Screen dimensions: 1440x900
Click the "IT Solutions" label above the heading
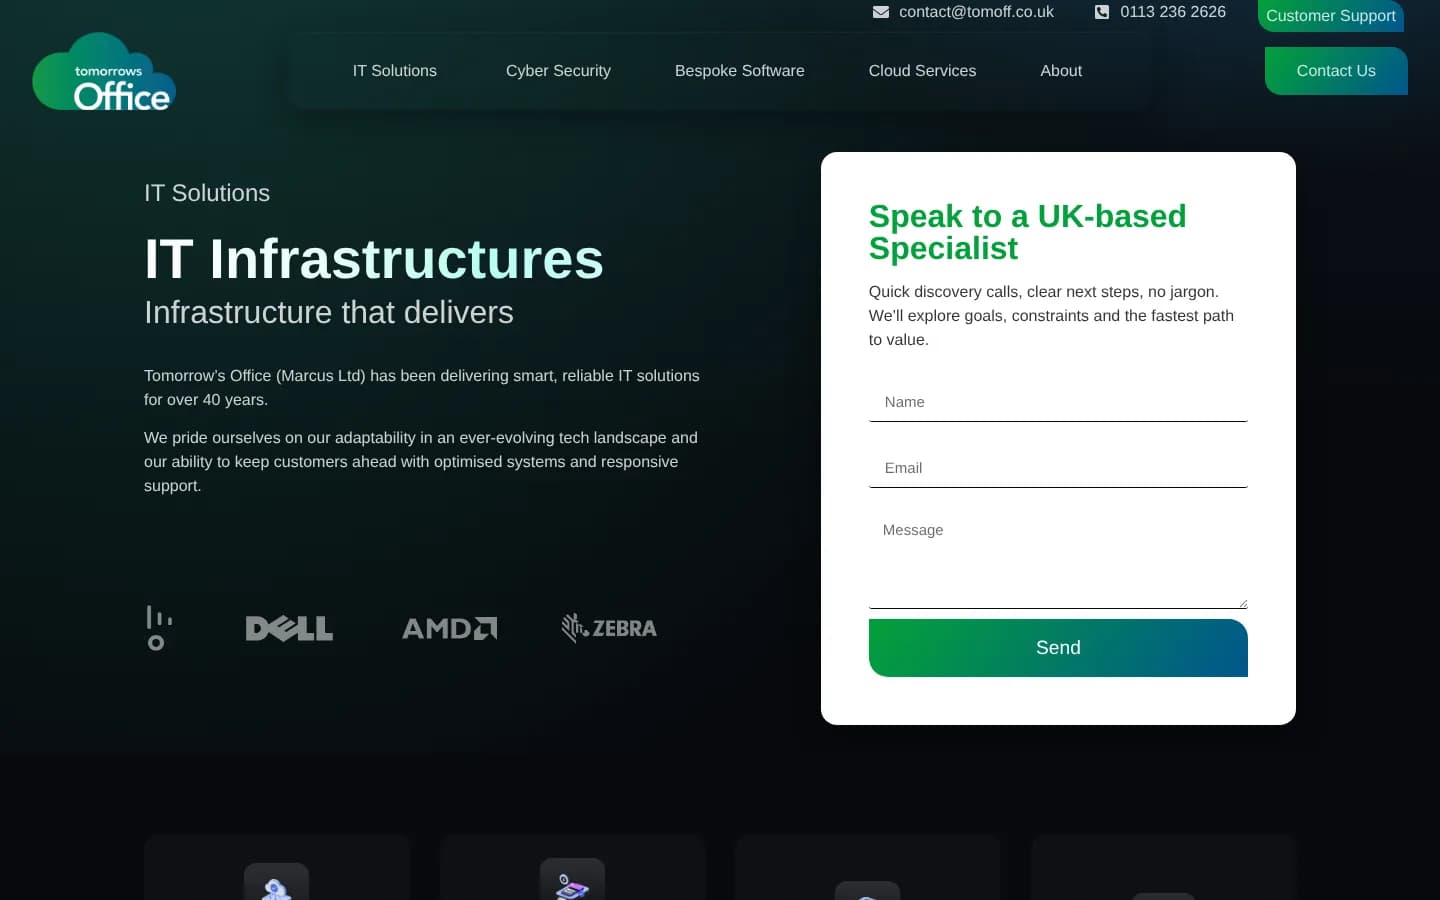[x=207, y=193]
